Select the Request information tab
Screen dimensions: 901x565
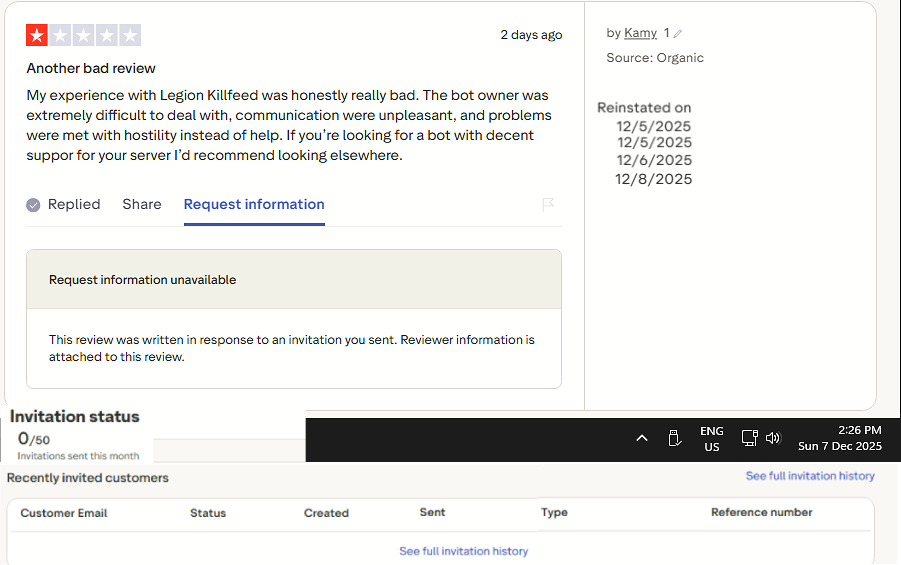point(254,204)
